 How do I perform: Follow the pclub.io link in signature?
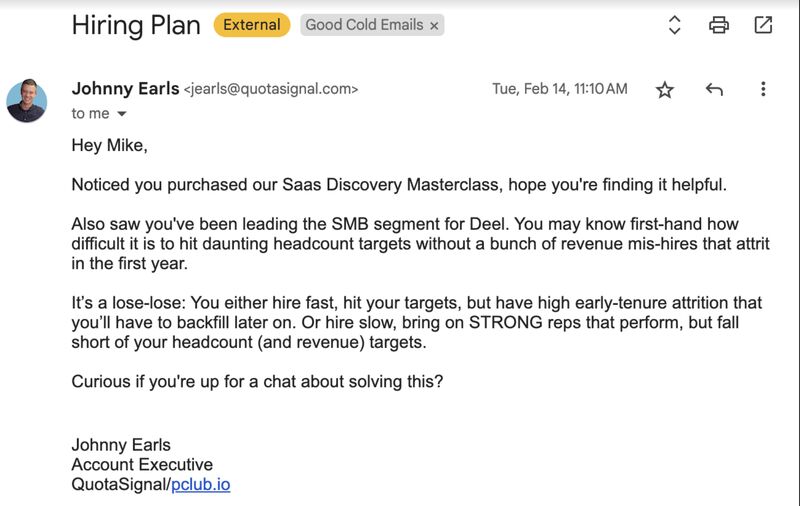tap(201, 484)
